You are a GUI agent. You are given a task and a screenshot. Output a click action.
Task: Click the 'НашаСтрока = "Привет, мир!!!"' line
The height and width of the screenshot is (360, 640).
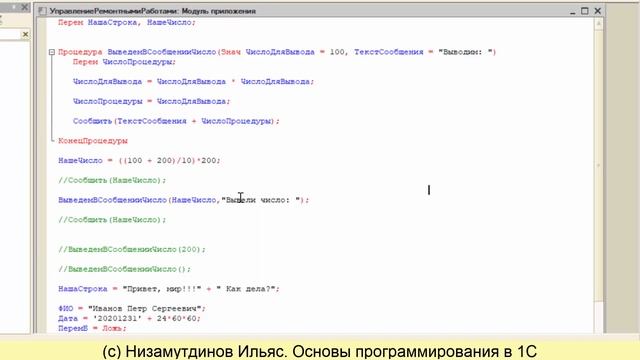[169, 289]
